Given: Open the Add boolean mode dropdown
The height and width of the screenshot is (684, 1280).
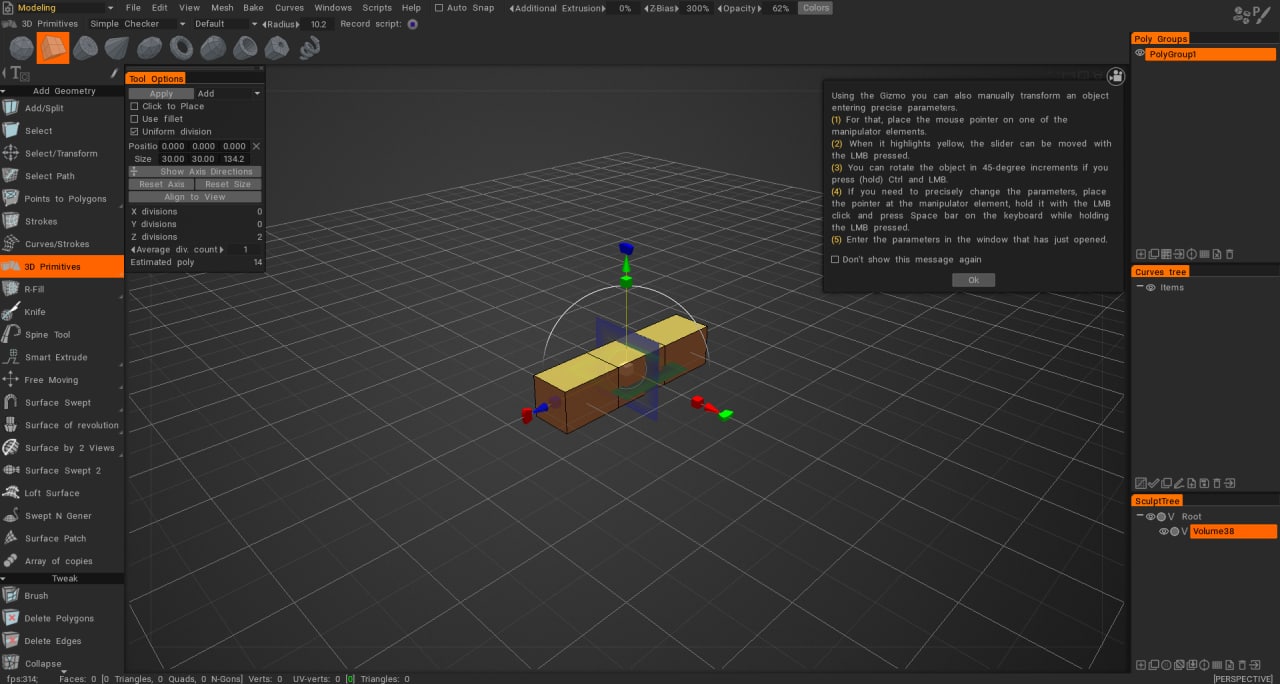Looking at the screenshot, I should (x=229, y=93).
